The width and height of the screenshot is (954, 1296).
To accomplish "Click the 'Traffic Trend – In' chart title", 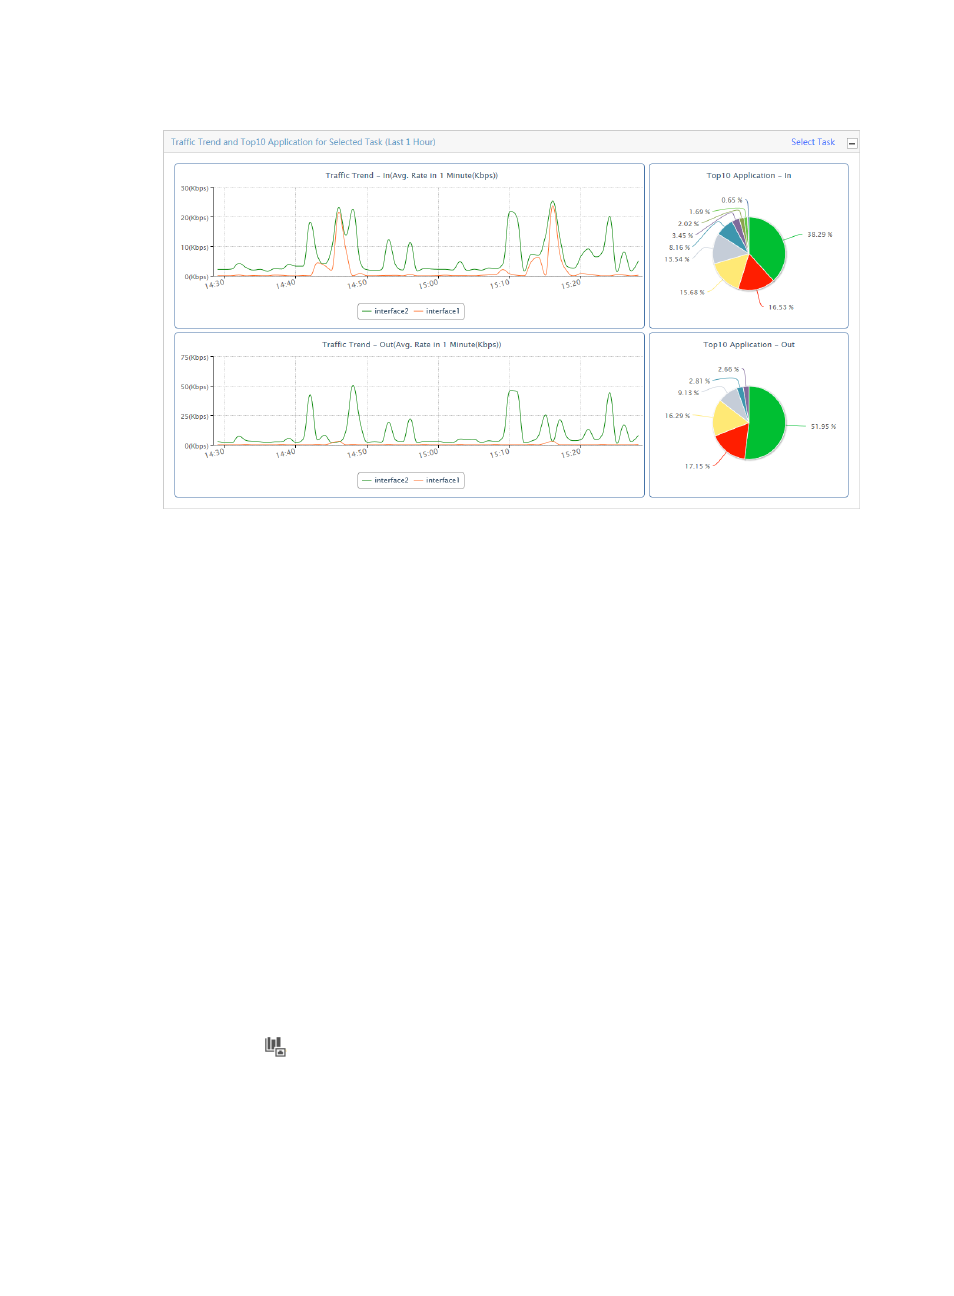I will click(x=411, y=175).
